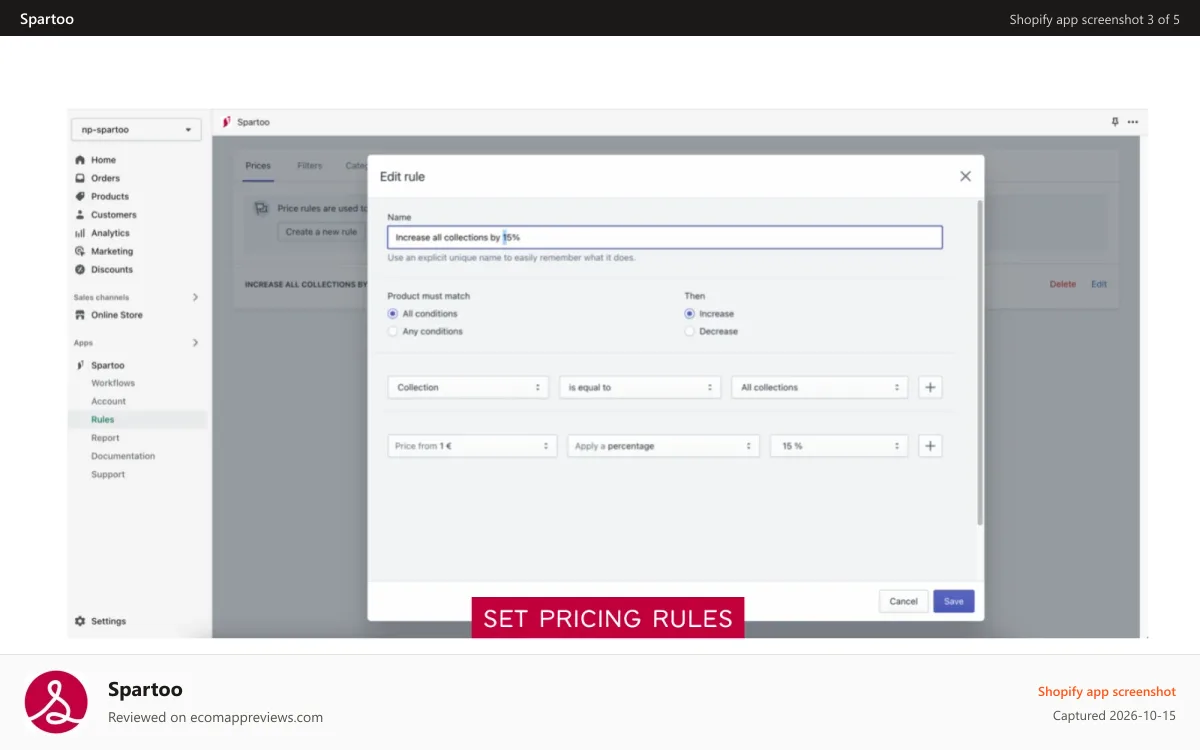Close the Edit rule dialog
Screen dimensions: 1200x750
(965, 176)
